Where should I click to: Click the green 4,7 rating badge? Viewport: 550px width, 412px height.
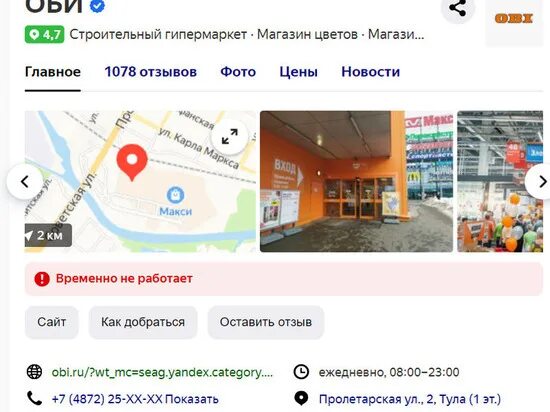click(45, 34)
